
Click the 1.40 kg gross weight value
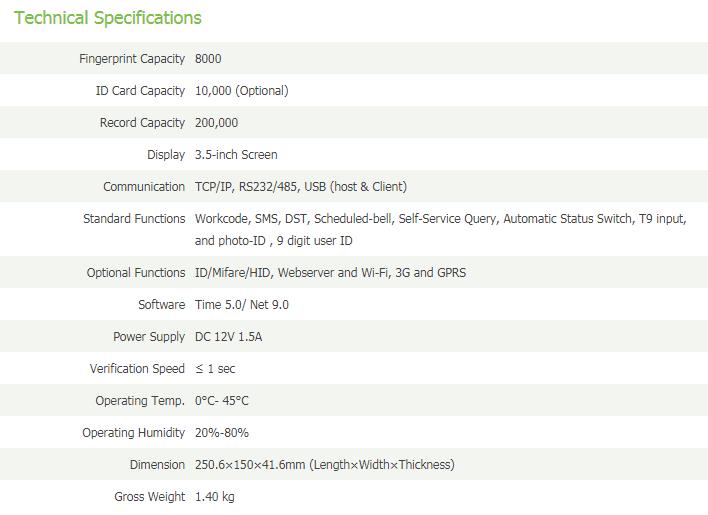coord(214,497)
